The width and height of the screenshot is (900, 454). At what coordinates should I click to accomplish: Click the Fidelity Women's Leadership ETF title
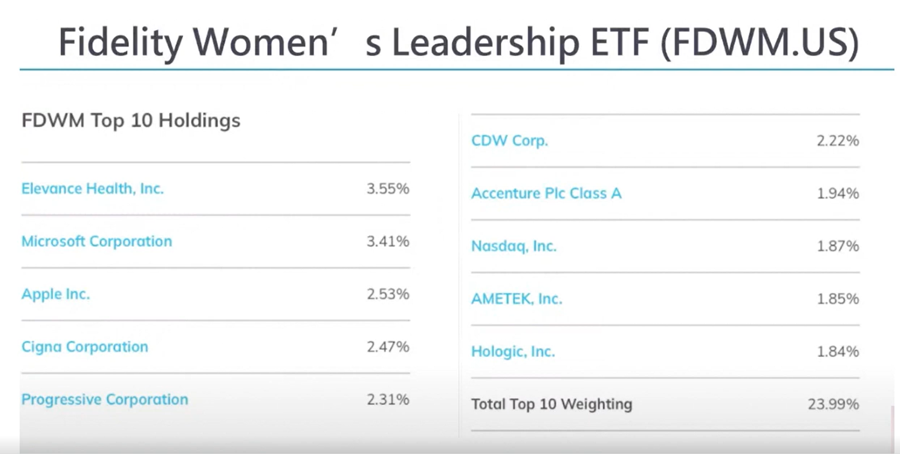point(457,44)
